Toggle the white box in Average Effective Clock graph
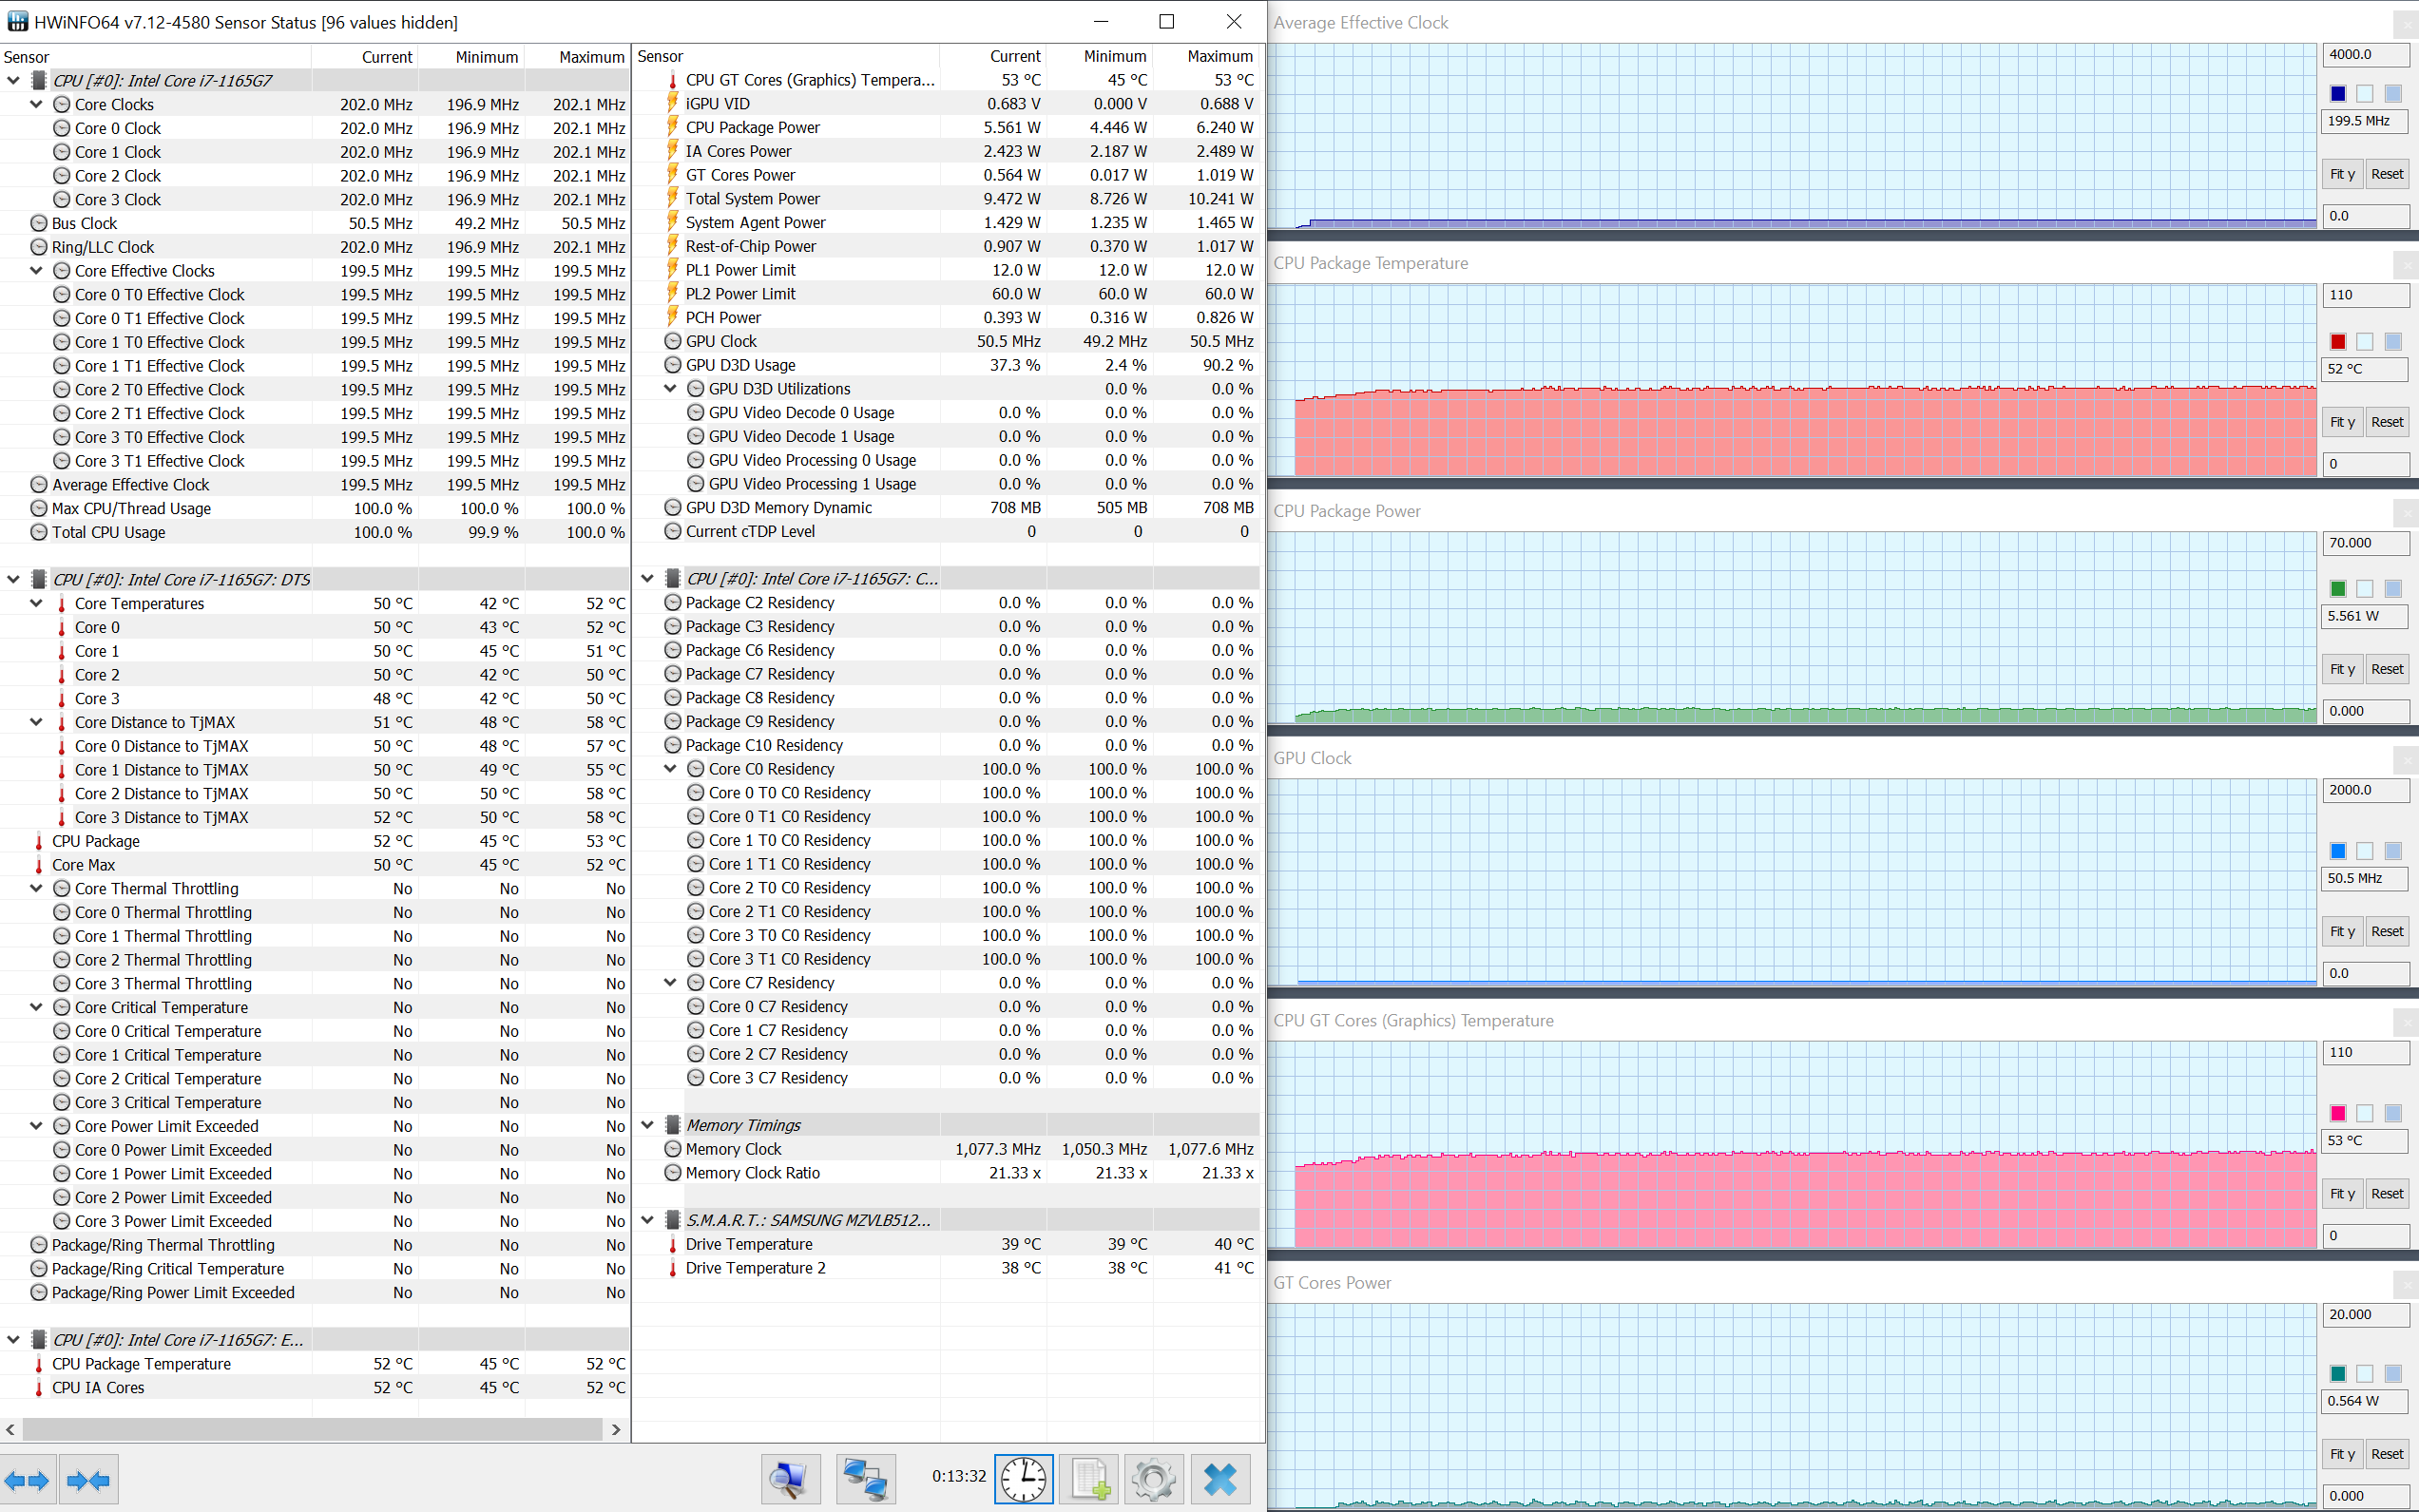 pos(2364,94)
